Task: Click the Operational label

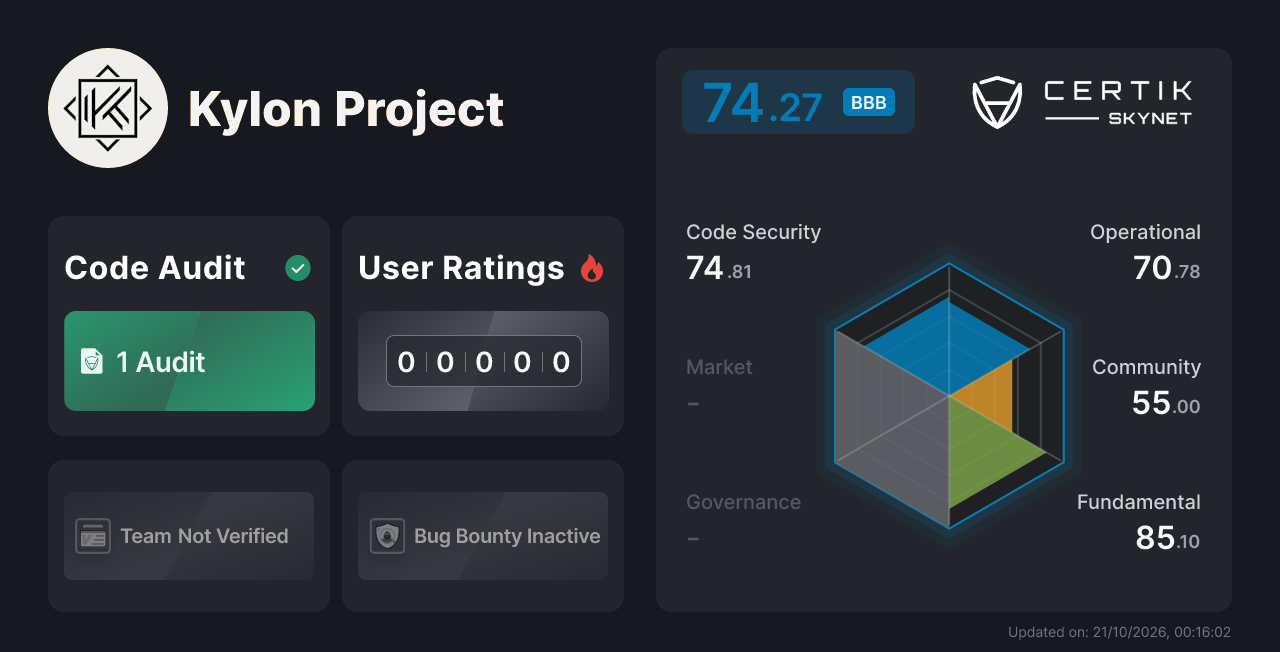Action: (1145, 232)
